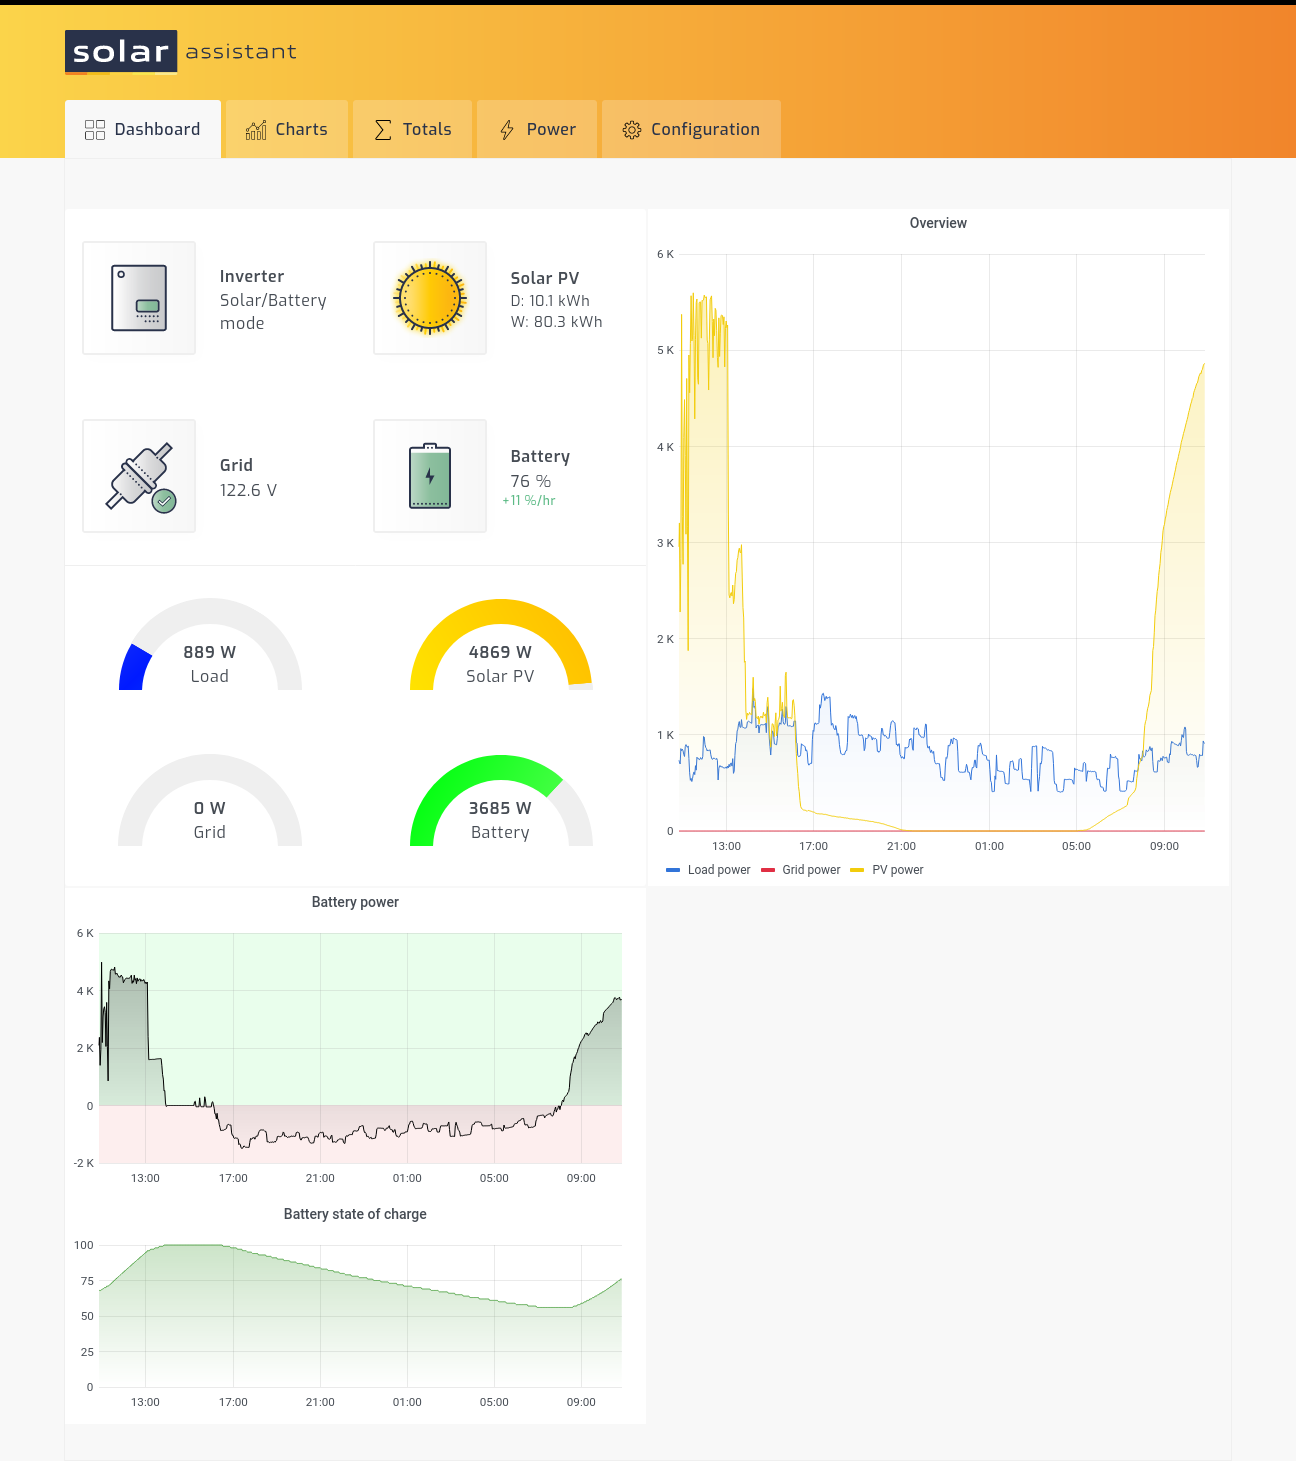Toggle Load power series in legend
1296x1461 pixels.
tap(708, 870)
